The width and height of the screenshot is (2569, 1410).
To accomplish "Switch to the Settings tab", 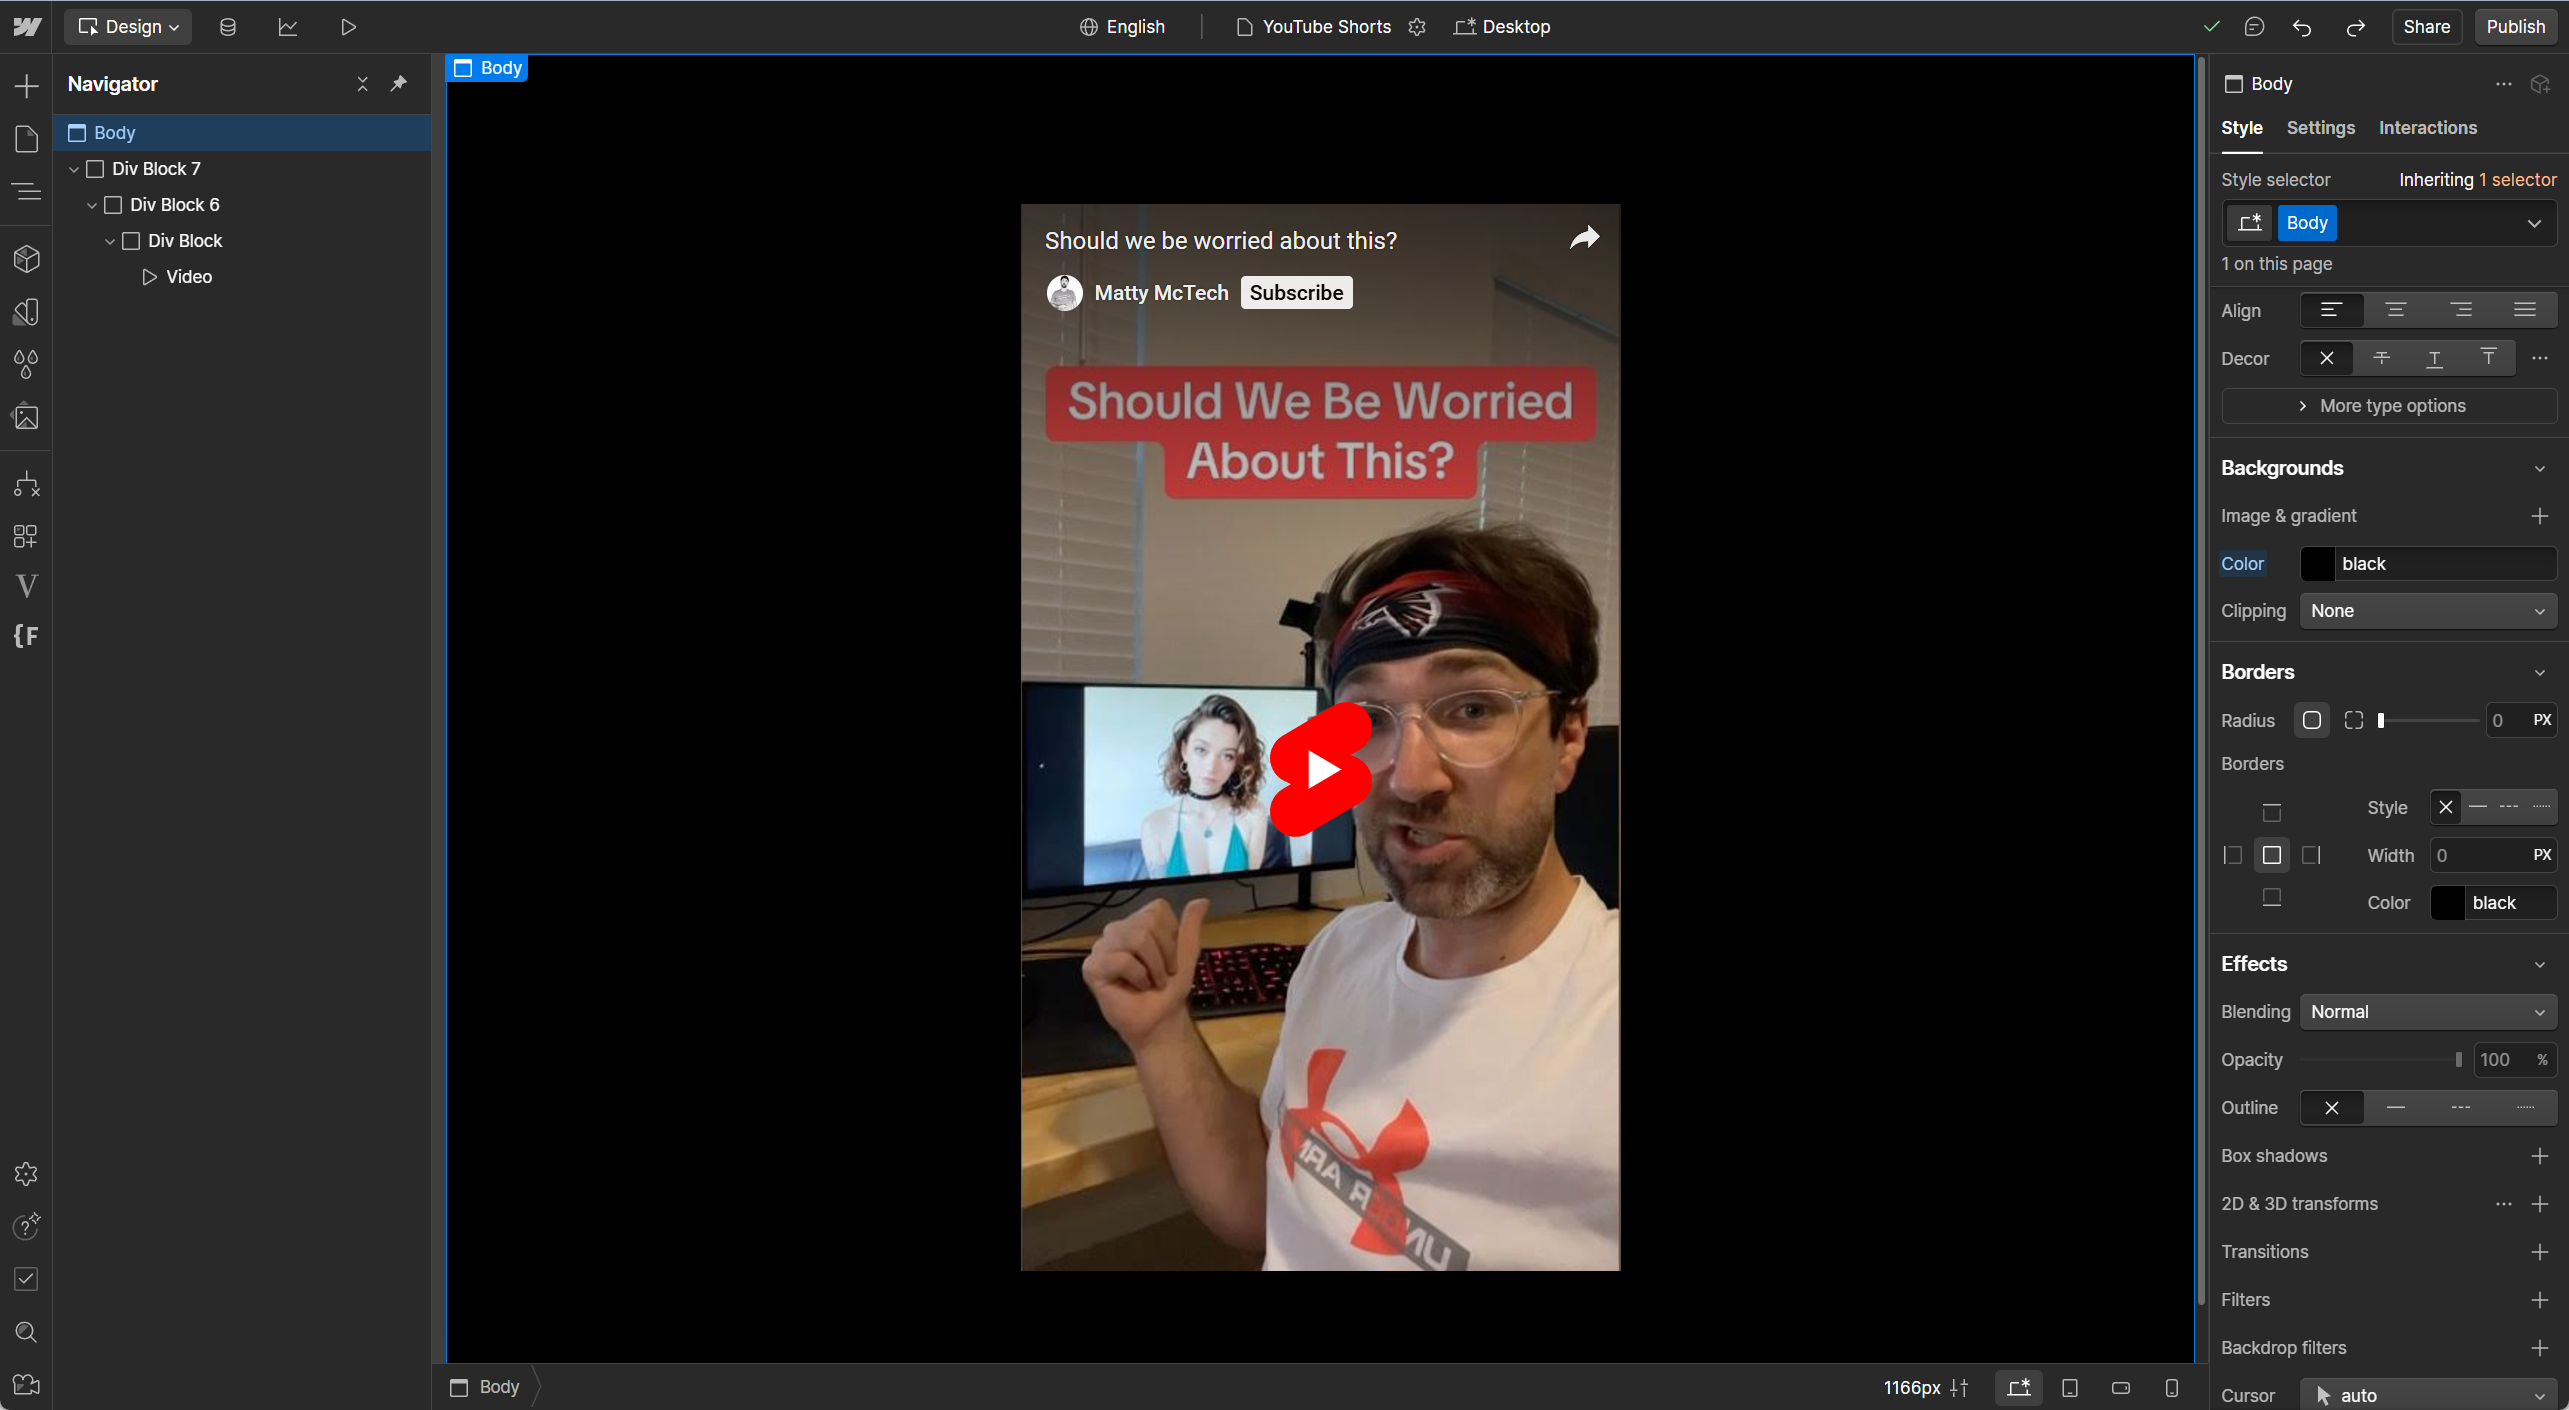I will (2320, 128).
